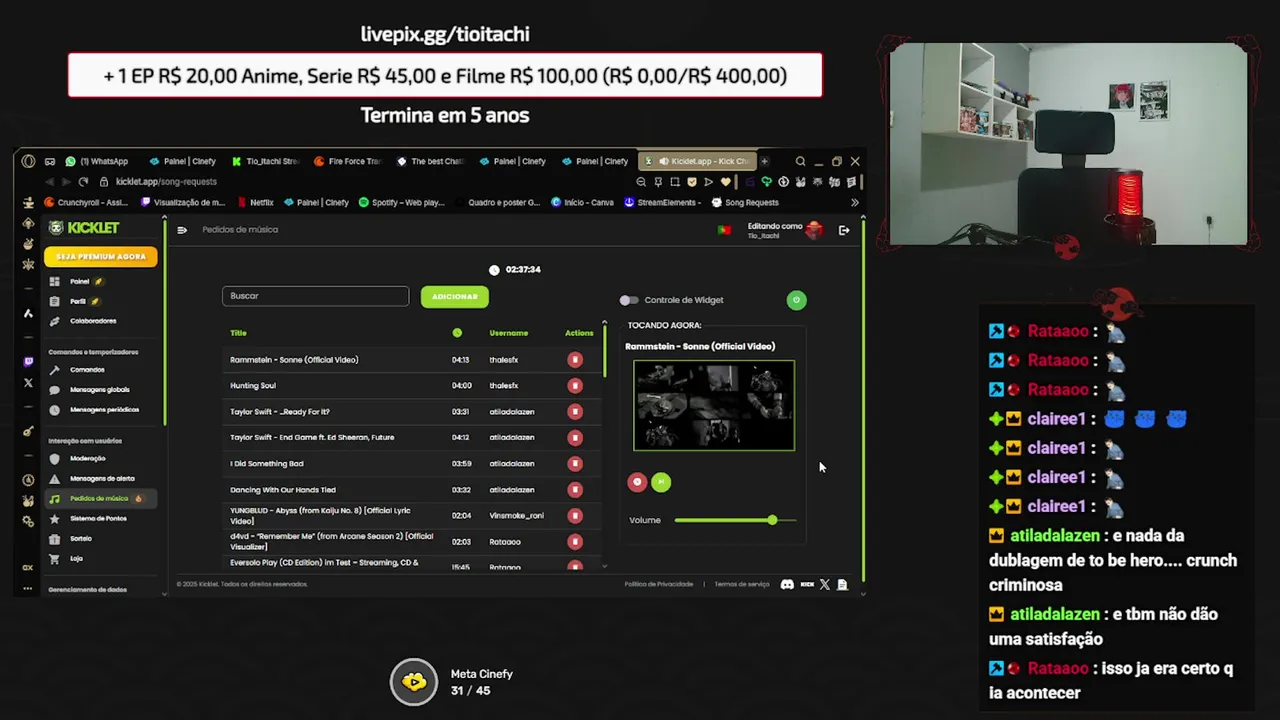Click user avatar next to Editando como
1280x720 pixels.
click(815, 230)
